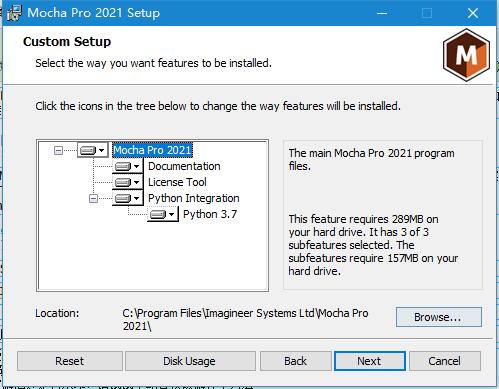Go Back to the previous setup step
The image size is (499, 389).
pyautogui.click(x=295, y=361)
